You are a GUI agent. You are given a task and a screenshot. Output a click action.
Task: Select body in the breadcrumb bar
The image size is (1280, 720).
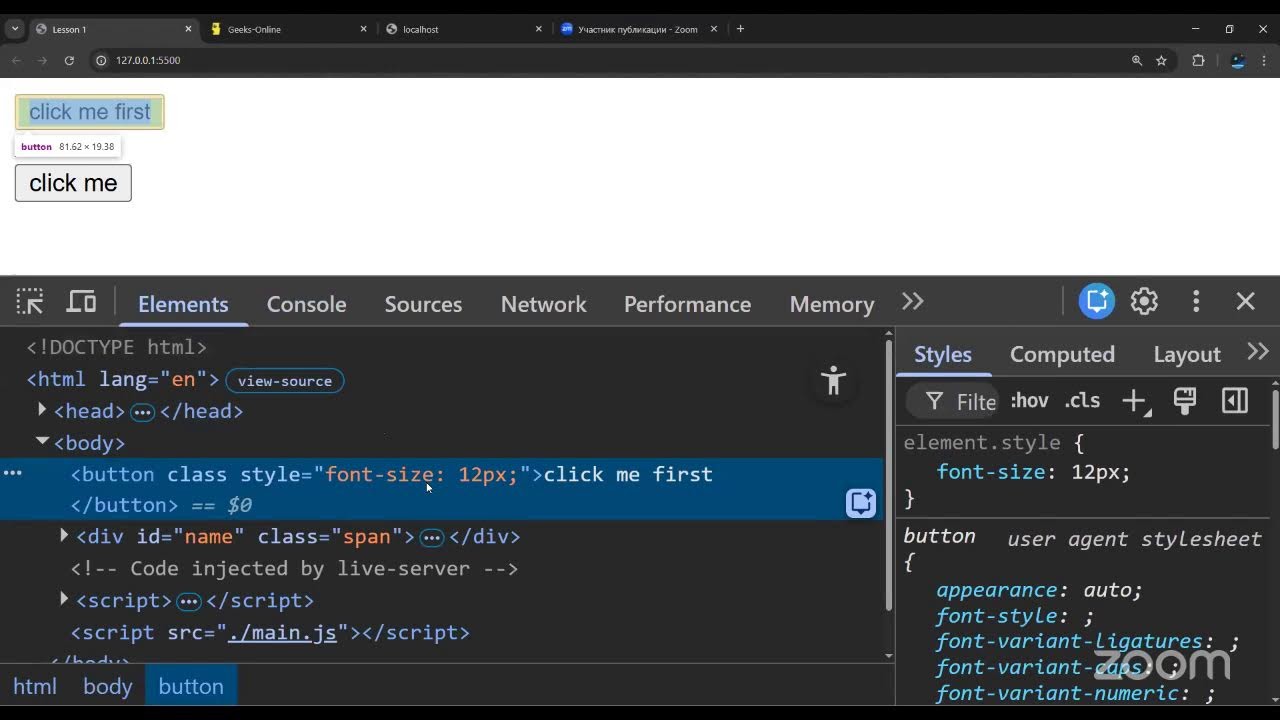pyautogui.click(x=107, y=686)
